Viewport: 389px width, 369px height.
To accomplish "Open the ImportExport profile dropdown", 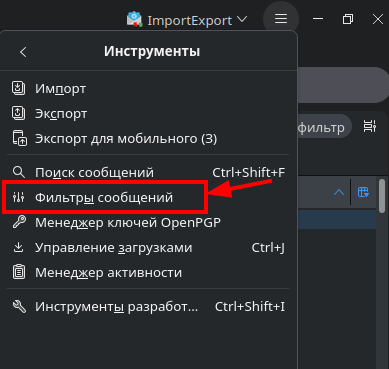I will tap(187, 20).
